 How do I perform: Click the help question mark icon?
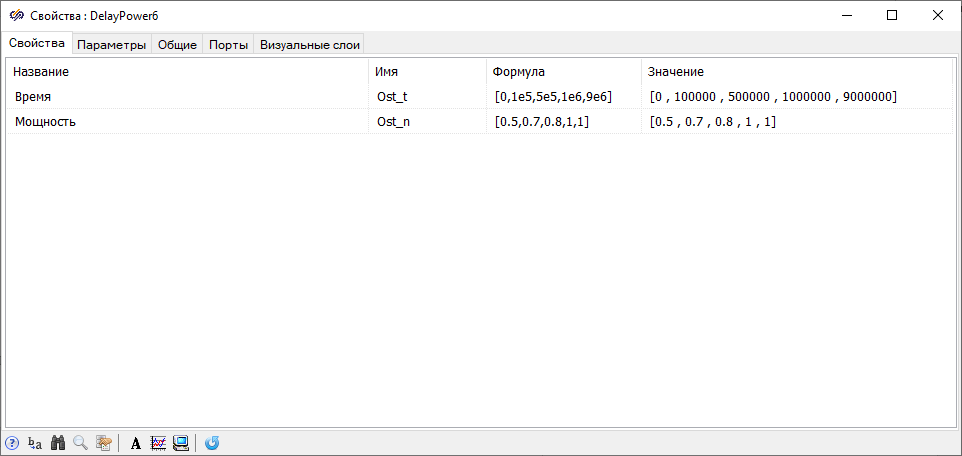pos(12,443)
